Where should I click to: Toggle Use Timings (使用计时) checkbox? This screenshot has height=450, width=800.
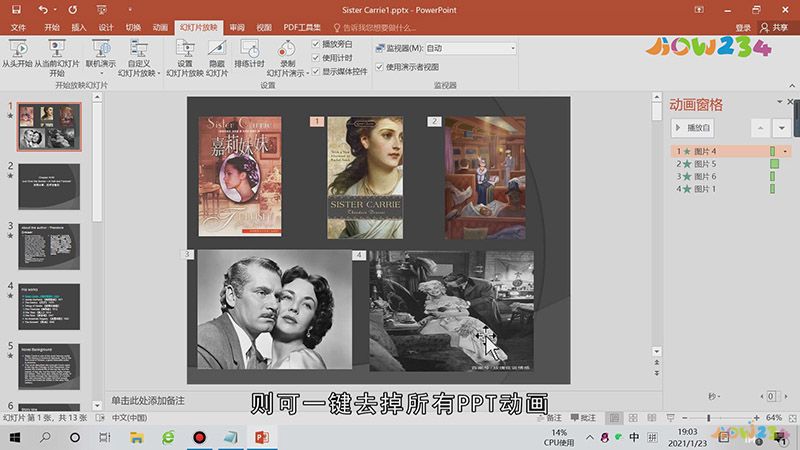click(x=315, y=58)
